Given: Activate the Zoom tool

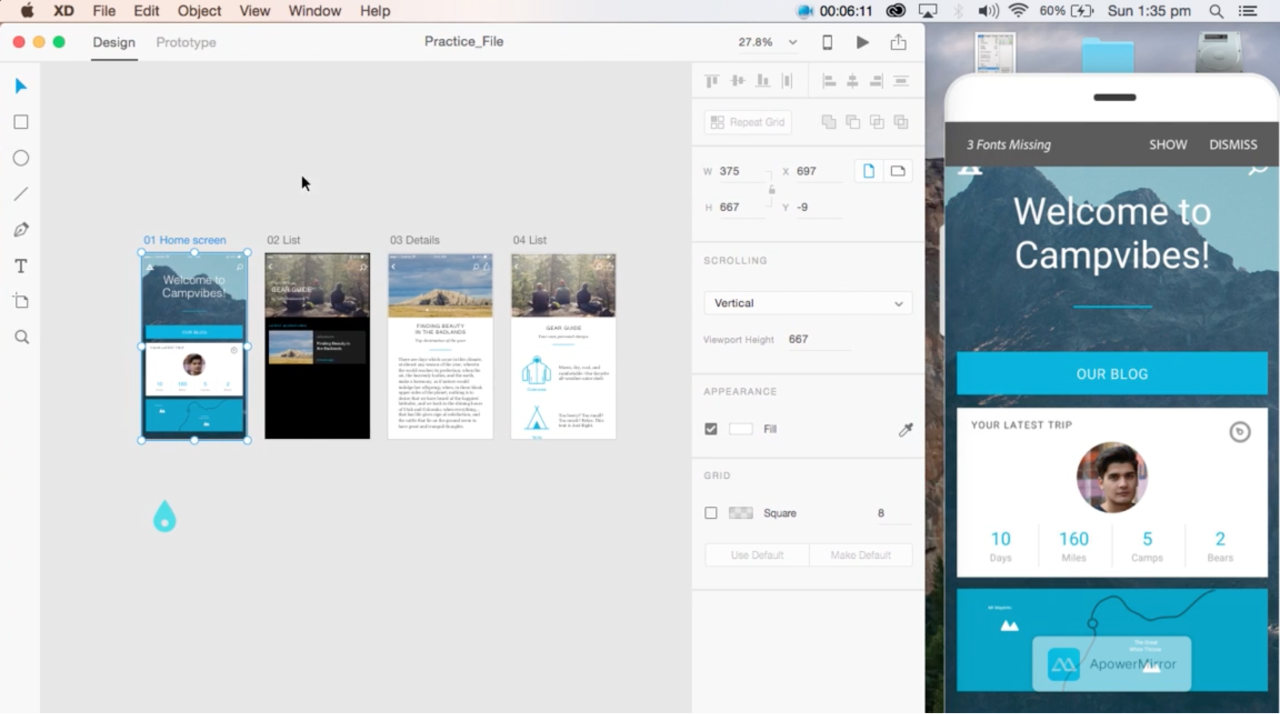Looking at the screenshot, I should point(21,337).
